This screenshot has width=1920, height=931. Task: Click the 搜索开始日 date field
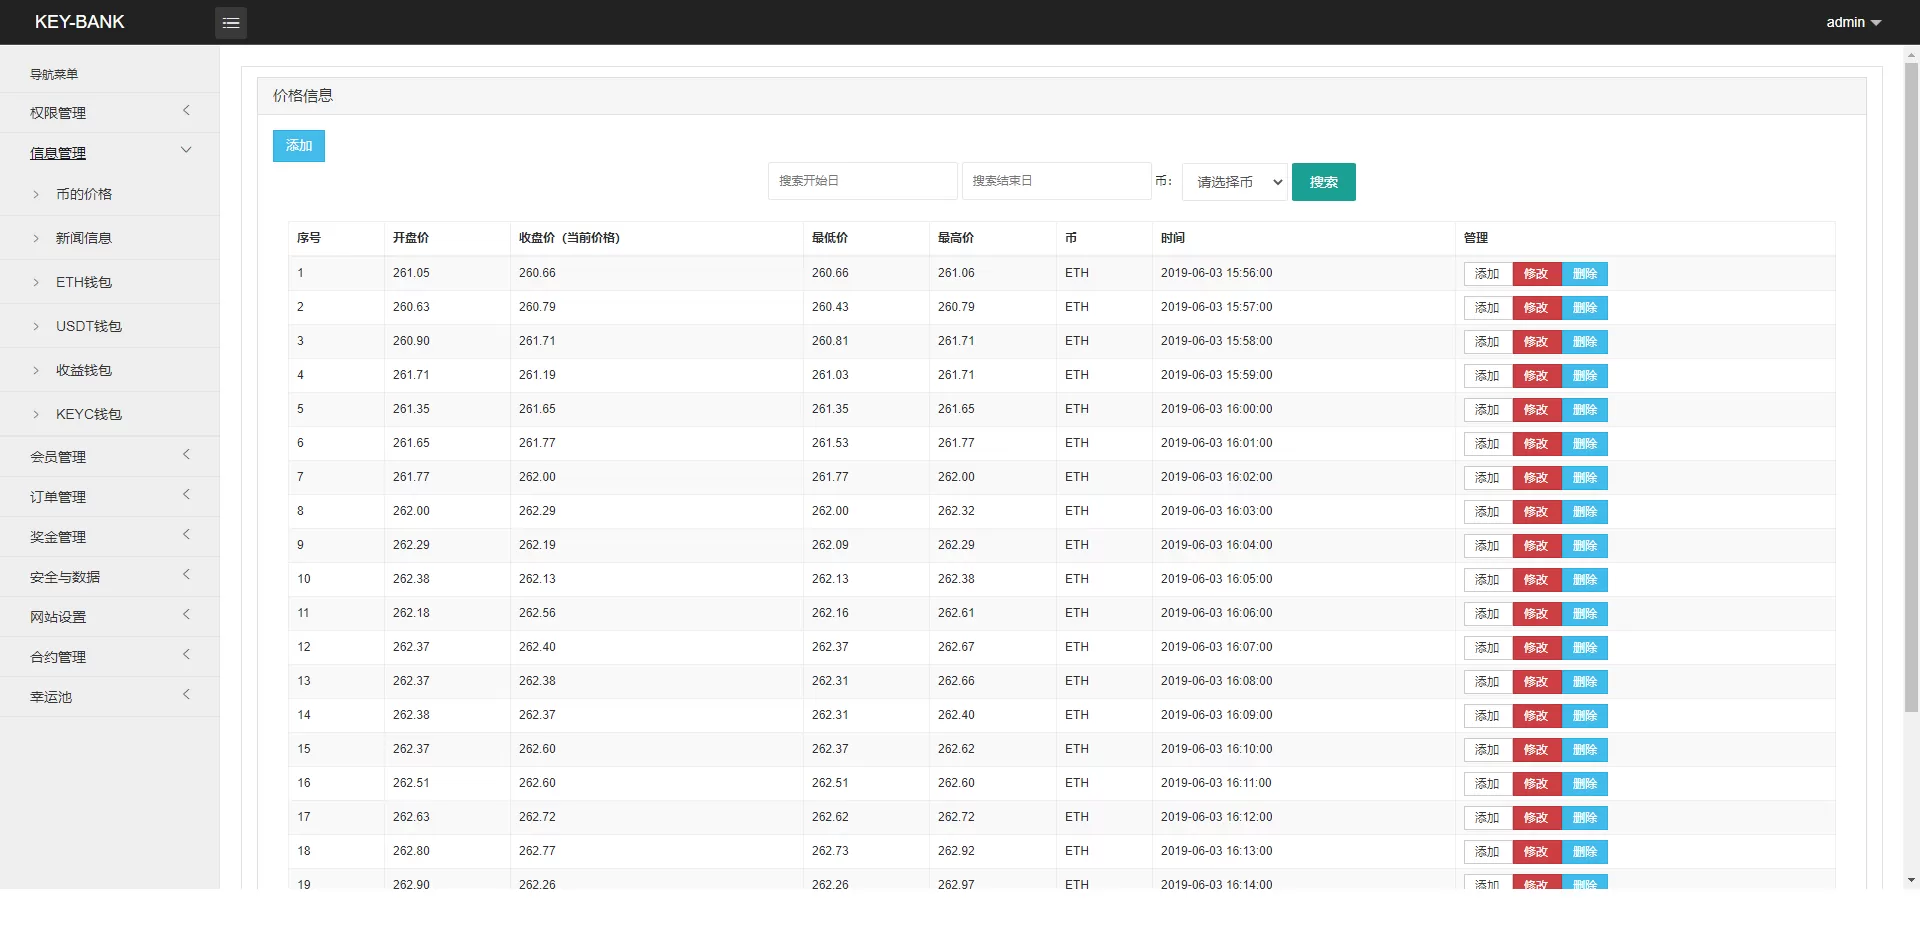click(x=862, y=181)
